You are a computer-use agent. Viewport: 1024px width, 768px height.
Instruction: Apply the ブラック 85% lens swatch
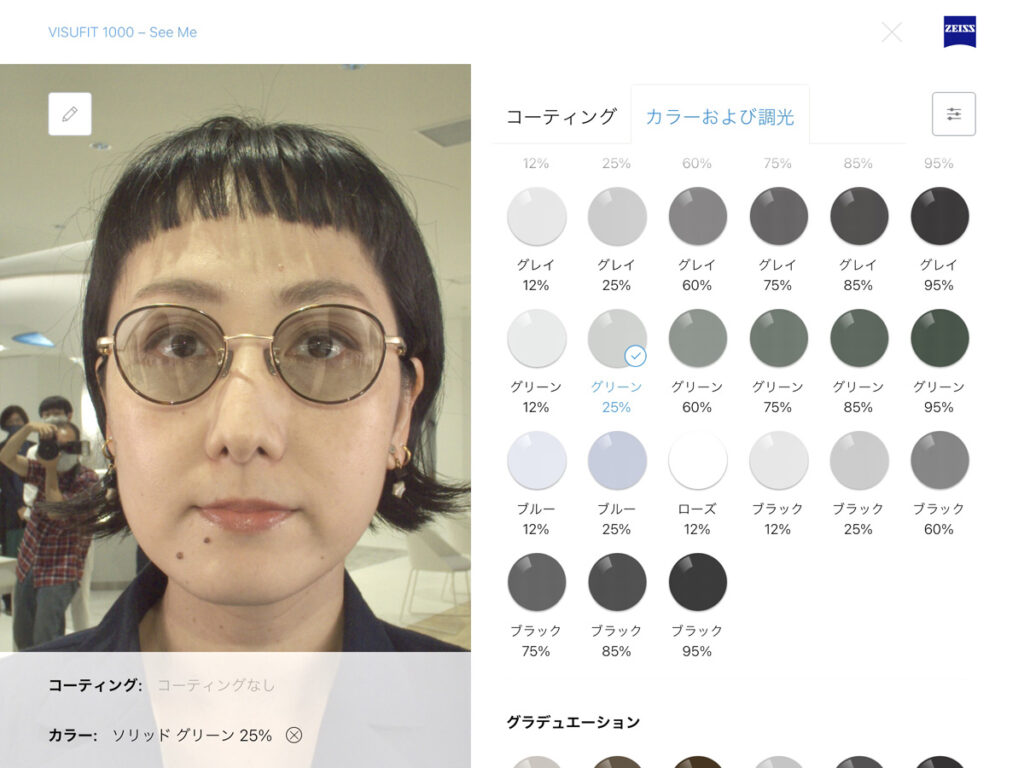click(x=616, y=583)
